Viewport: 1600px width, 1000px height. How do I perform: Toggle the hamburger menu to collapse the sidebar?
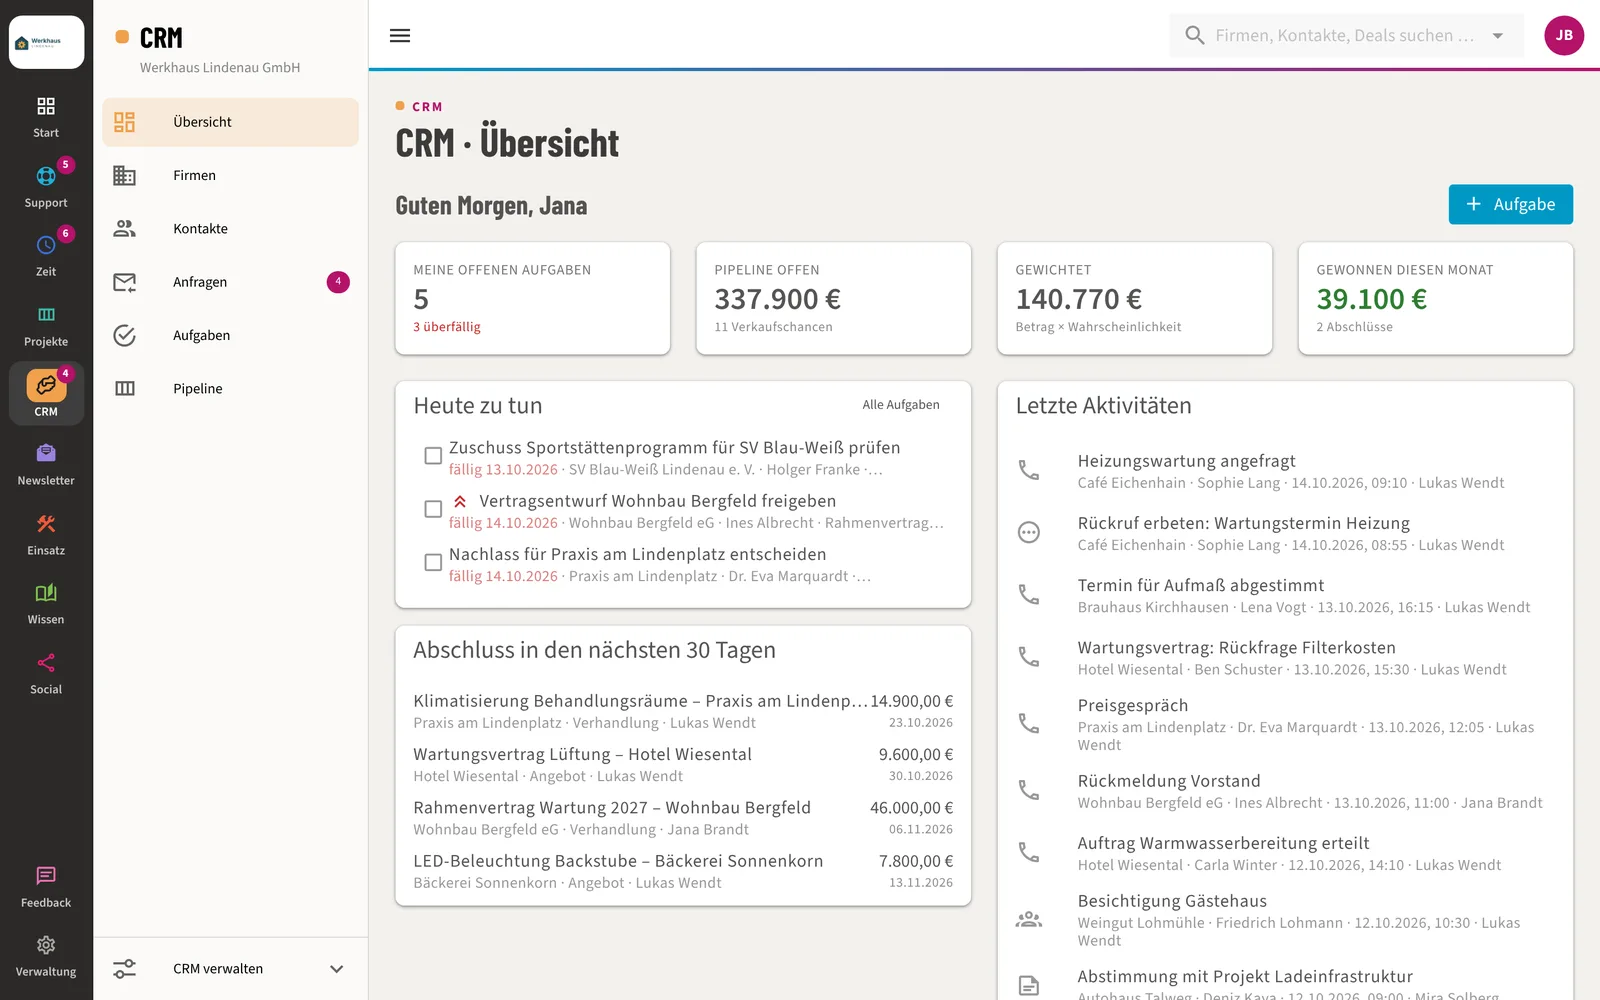(400, 36)
